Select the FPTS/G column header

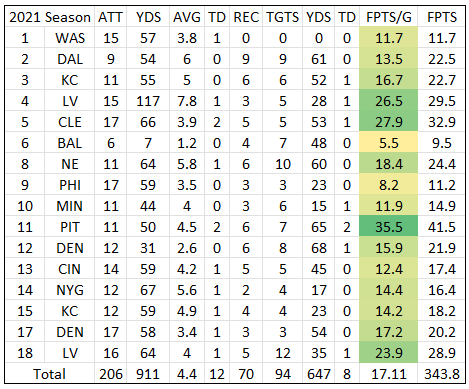(388, 17)
